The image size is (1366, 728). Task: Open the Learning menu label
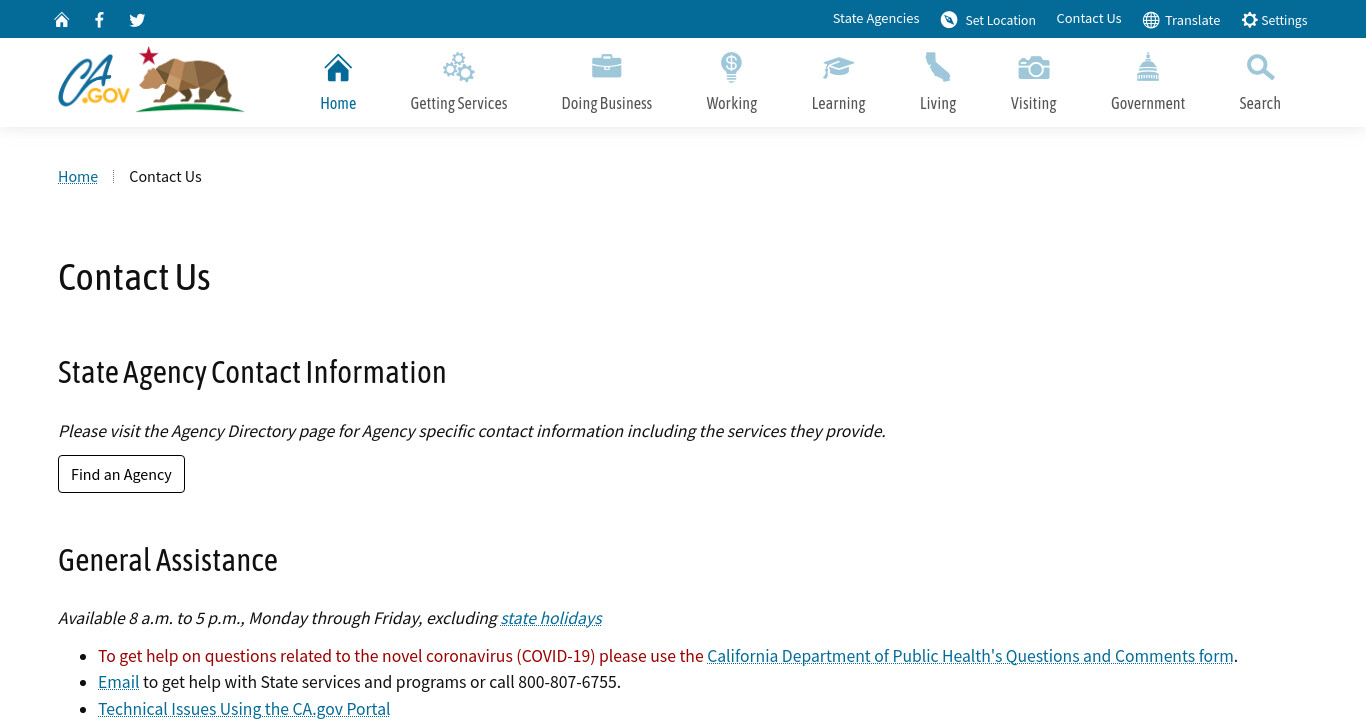point(838,103)
